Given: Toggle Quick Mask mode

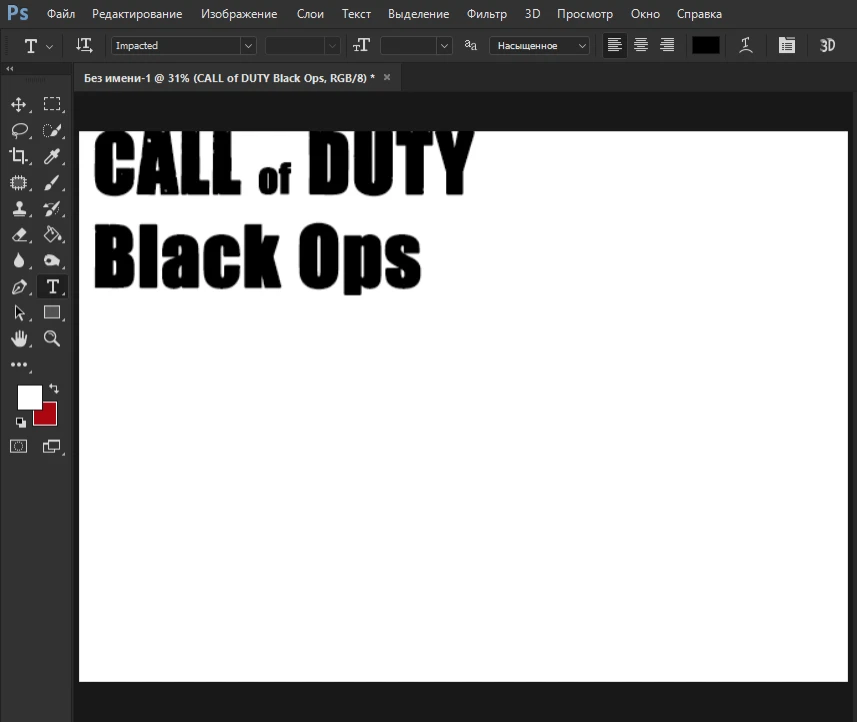Looking at the screenshot, I should coord(18,446).
